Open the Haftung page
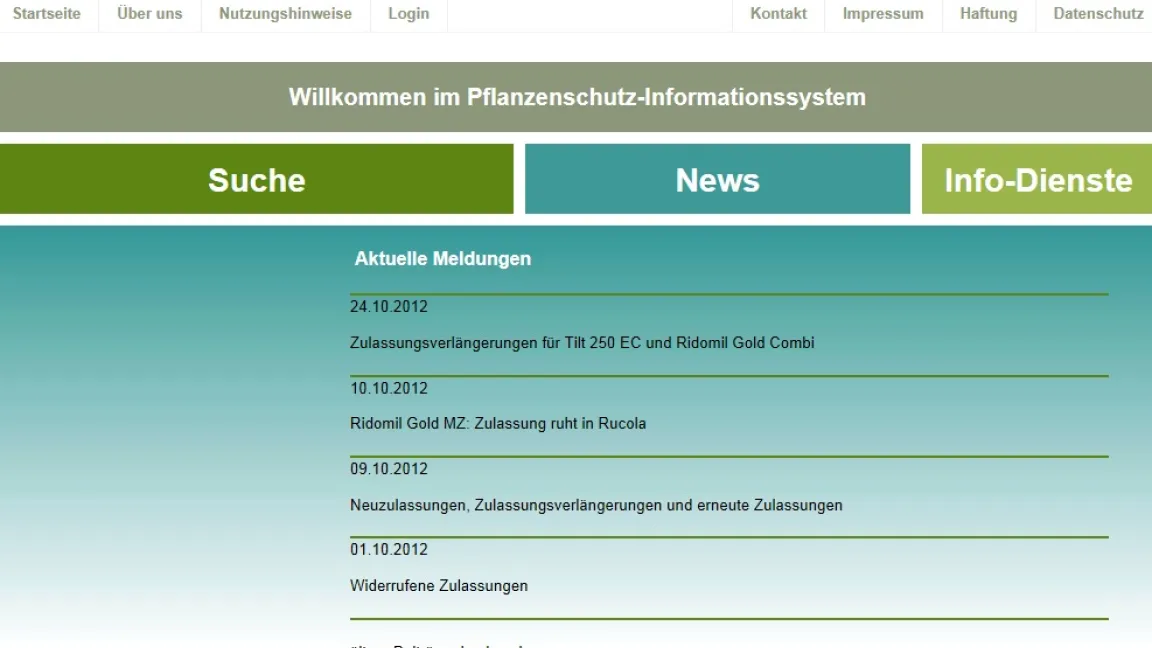1152x648 pixels. pos(988,14)
